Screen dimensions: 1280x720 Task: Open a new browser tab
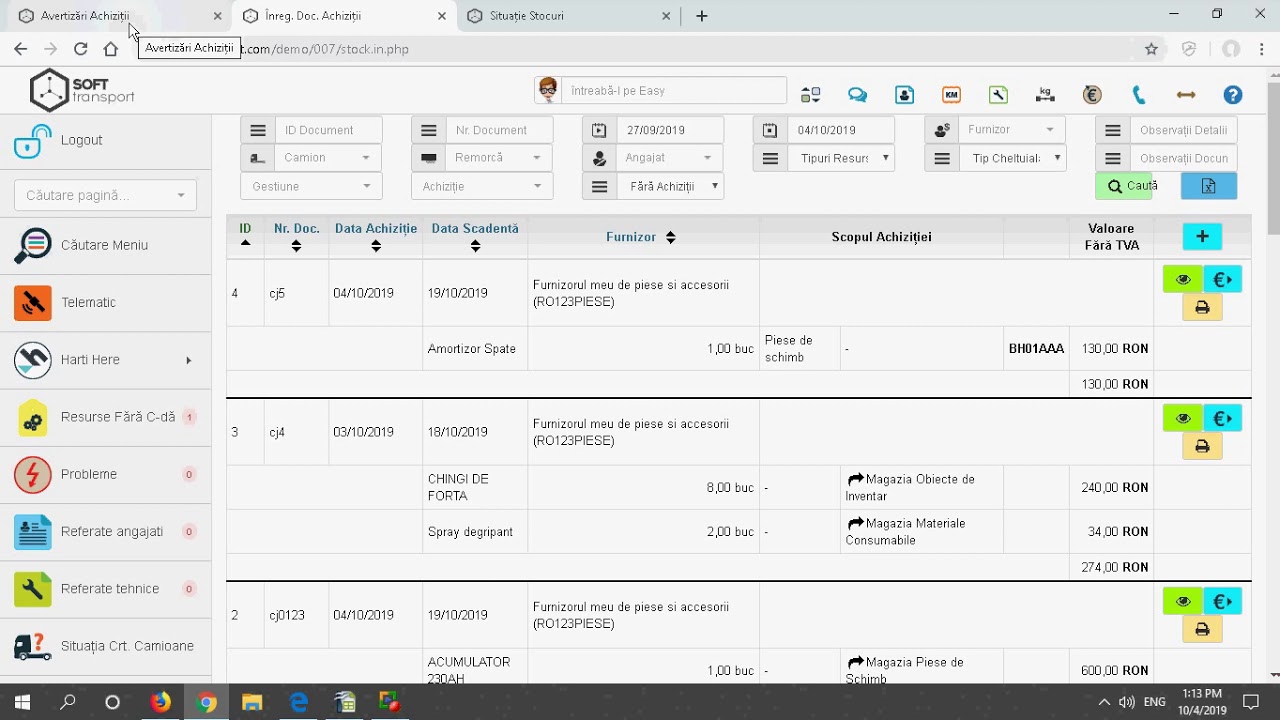[702, 16]
